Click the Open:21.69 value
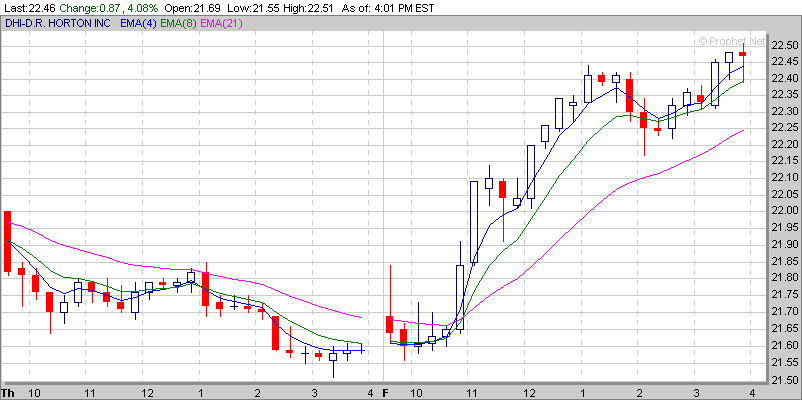 click(191, 8)
